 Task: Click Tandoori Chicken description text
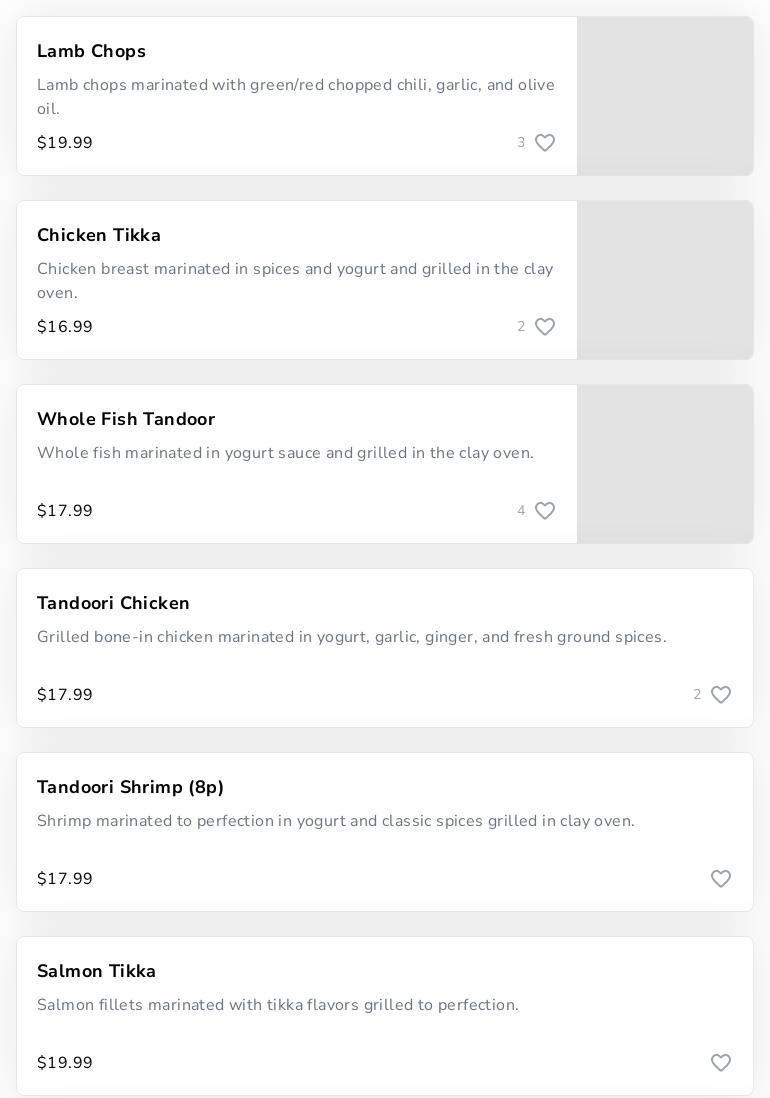click(x=351, y=637)
